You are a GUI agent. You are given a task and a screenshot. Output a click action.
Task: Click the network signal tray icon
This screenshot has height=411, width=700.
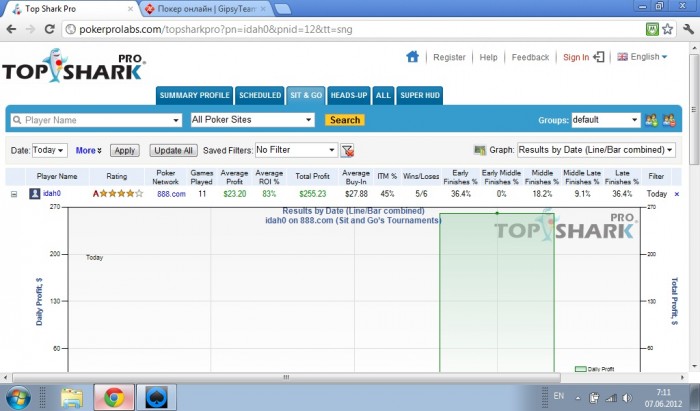[611, 398]
